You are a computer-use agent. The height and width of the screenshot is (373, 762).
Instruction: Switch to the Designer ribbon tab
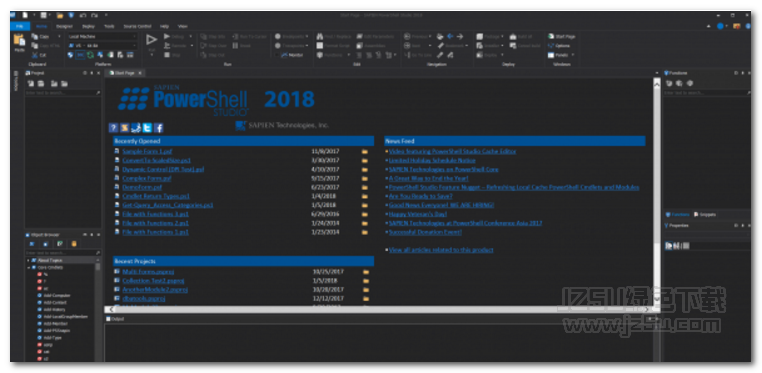pyautogui.click(x=64, y=26)
